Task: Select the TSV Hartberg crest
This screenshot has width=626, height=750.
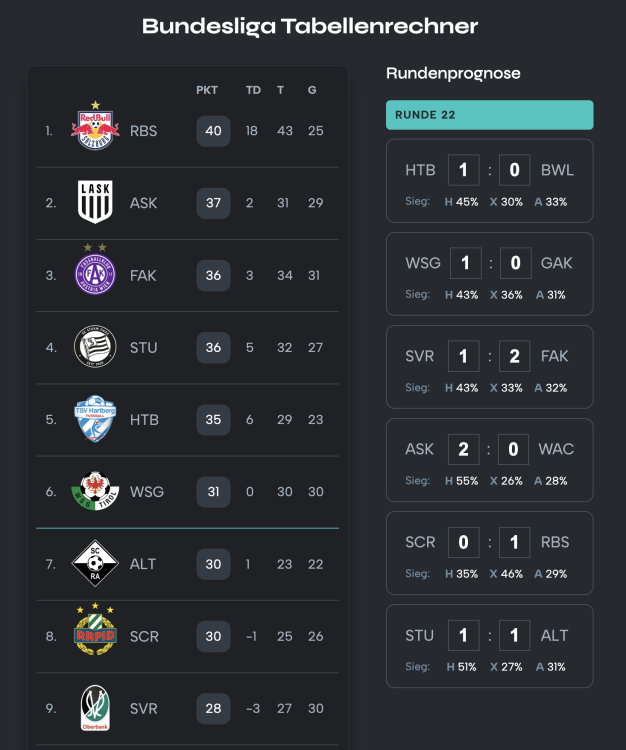Action: coord(96,420)
